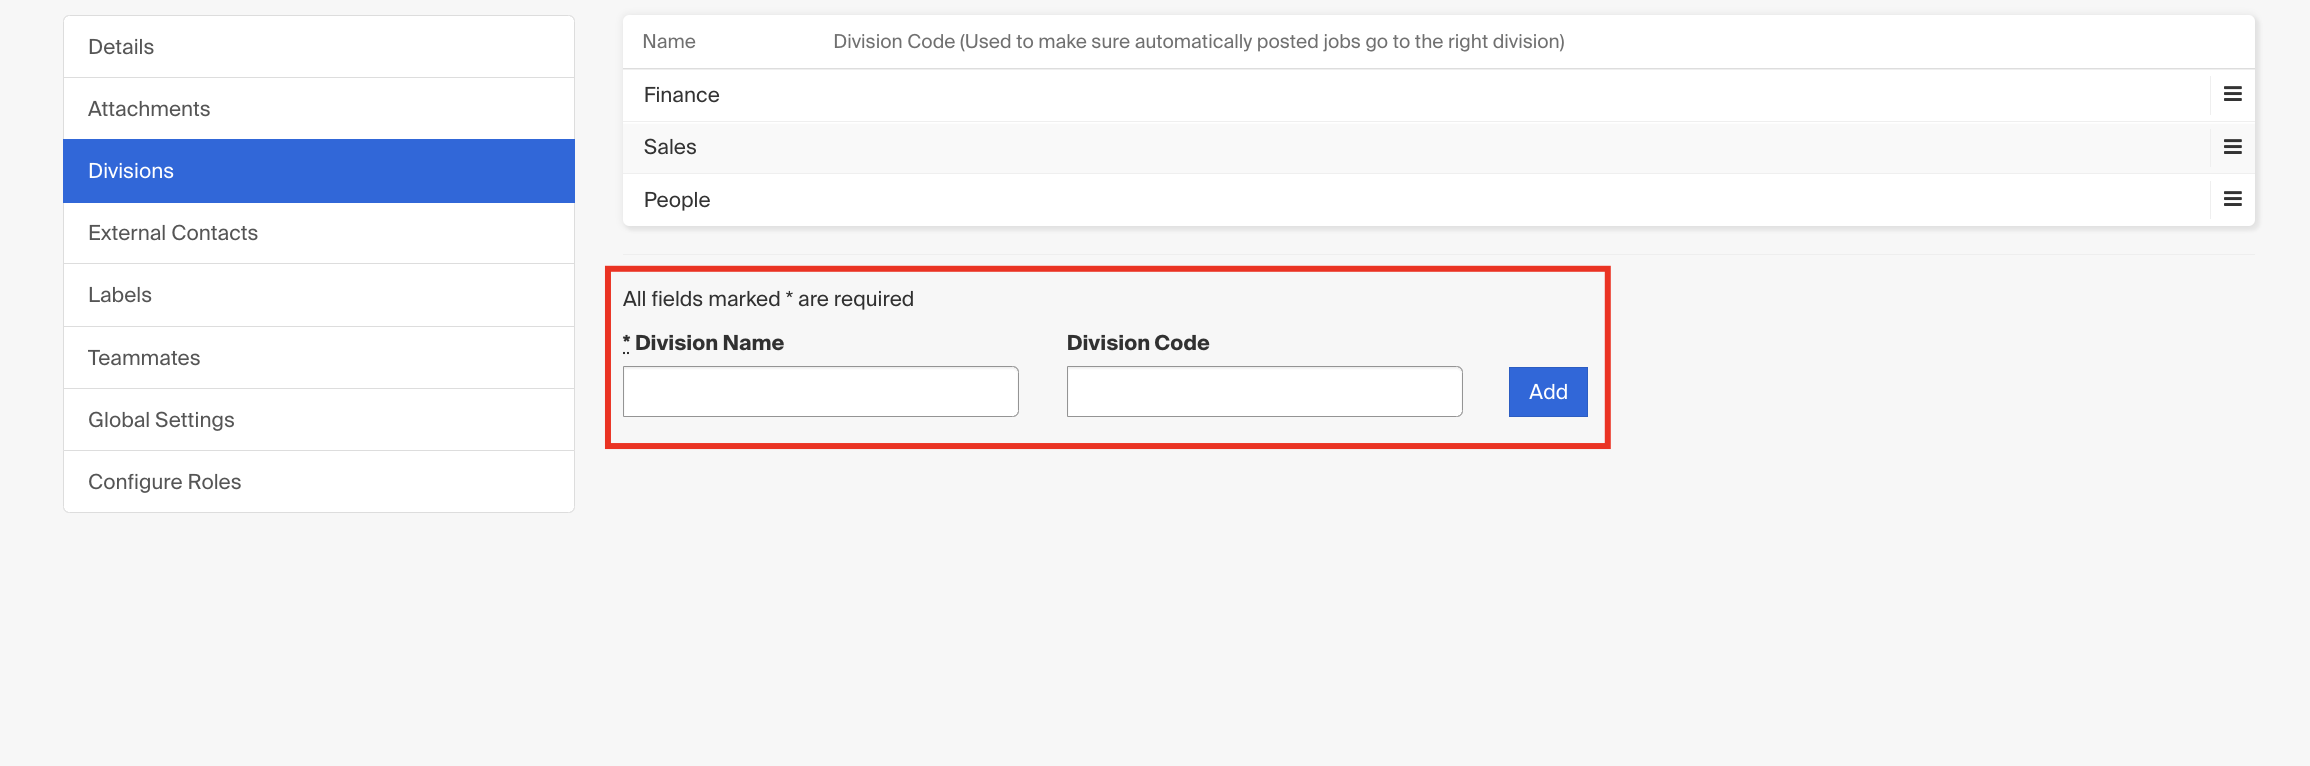This screenshot has height=766, width=2310.
Task: Click the Division Name field label
Action: 709,343
